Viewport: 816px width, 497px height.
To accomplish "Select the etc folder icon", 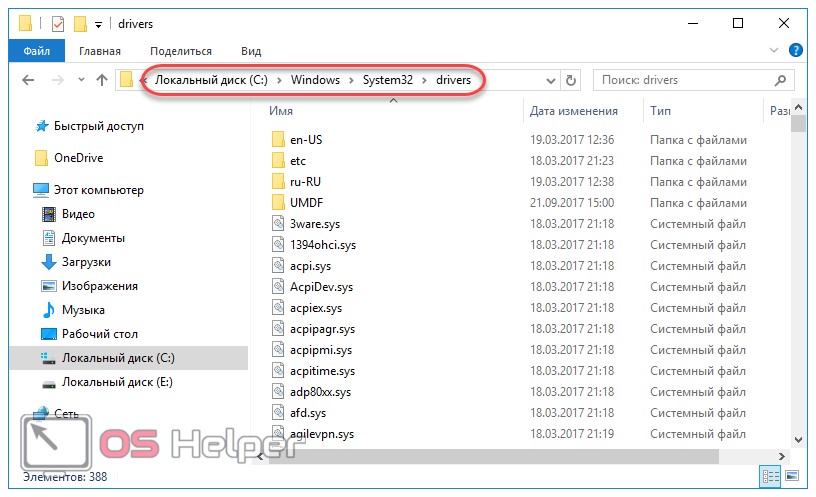I will [278, 160].
